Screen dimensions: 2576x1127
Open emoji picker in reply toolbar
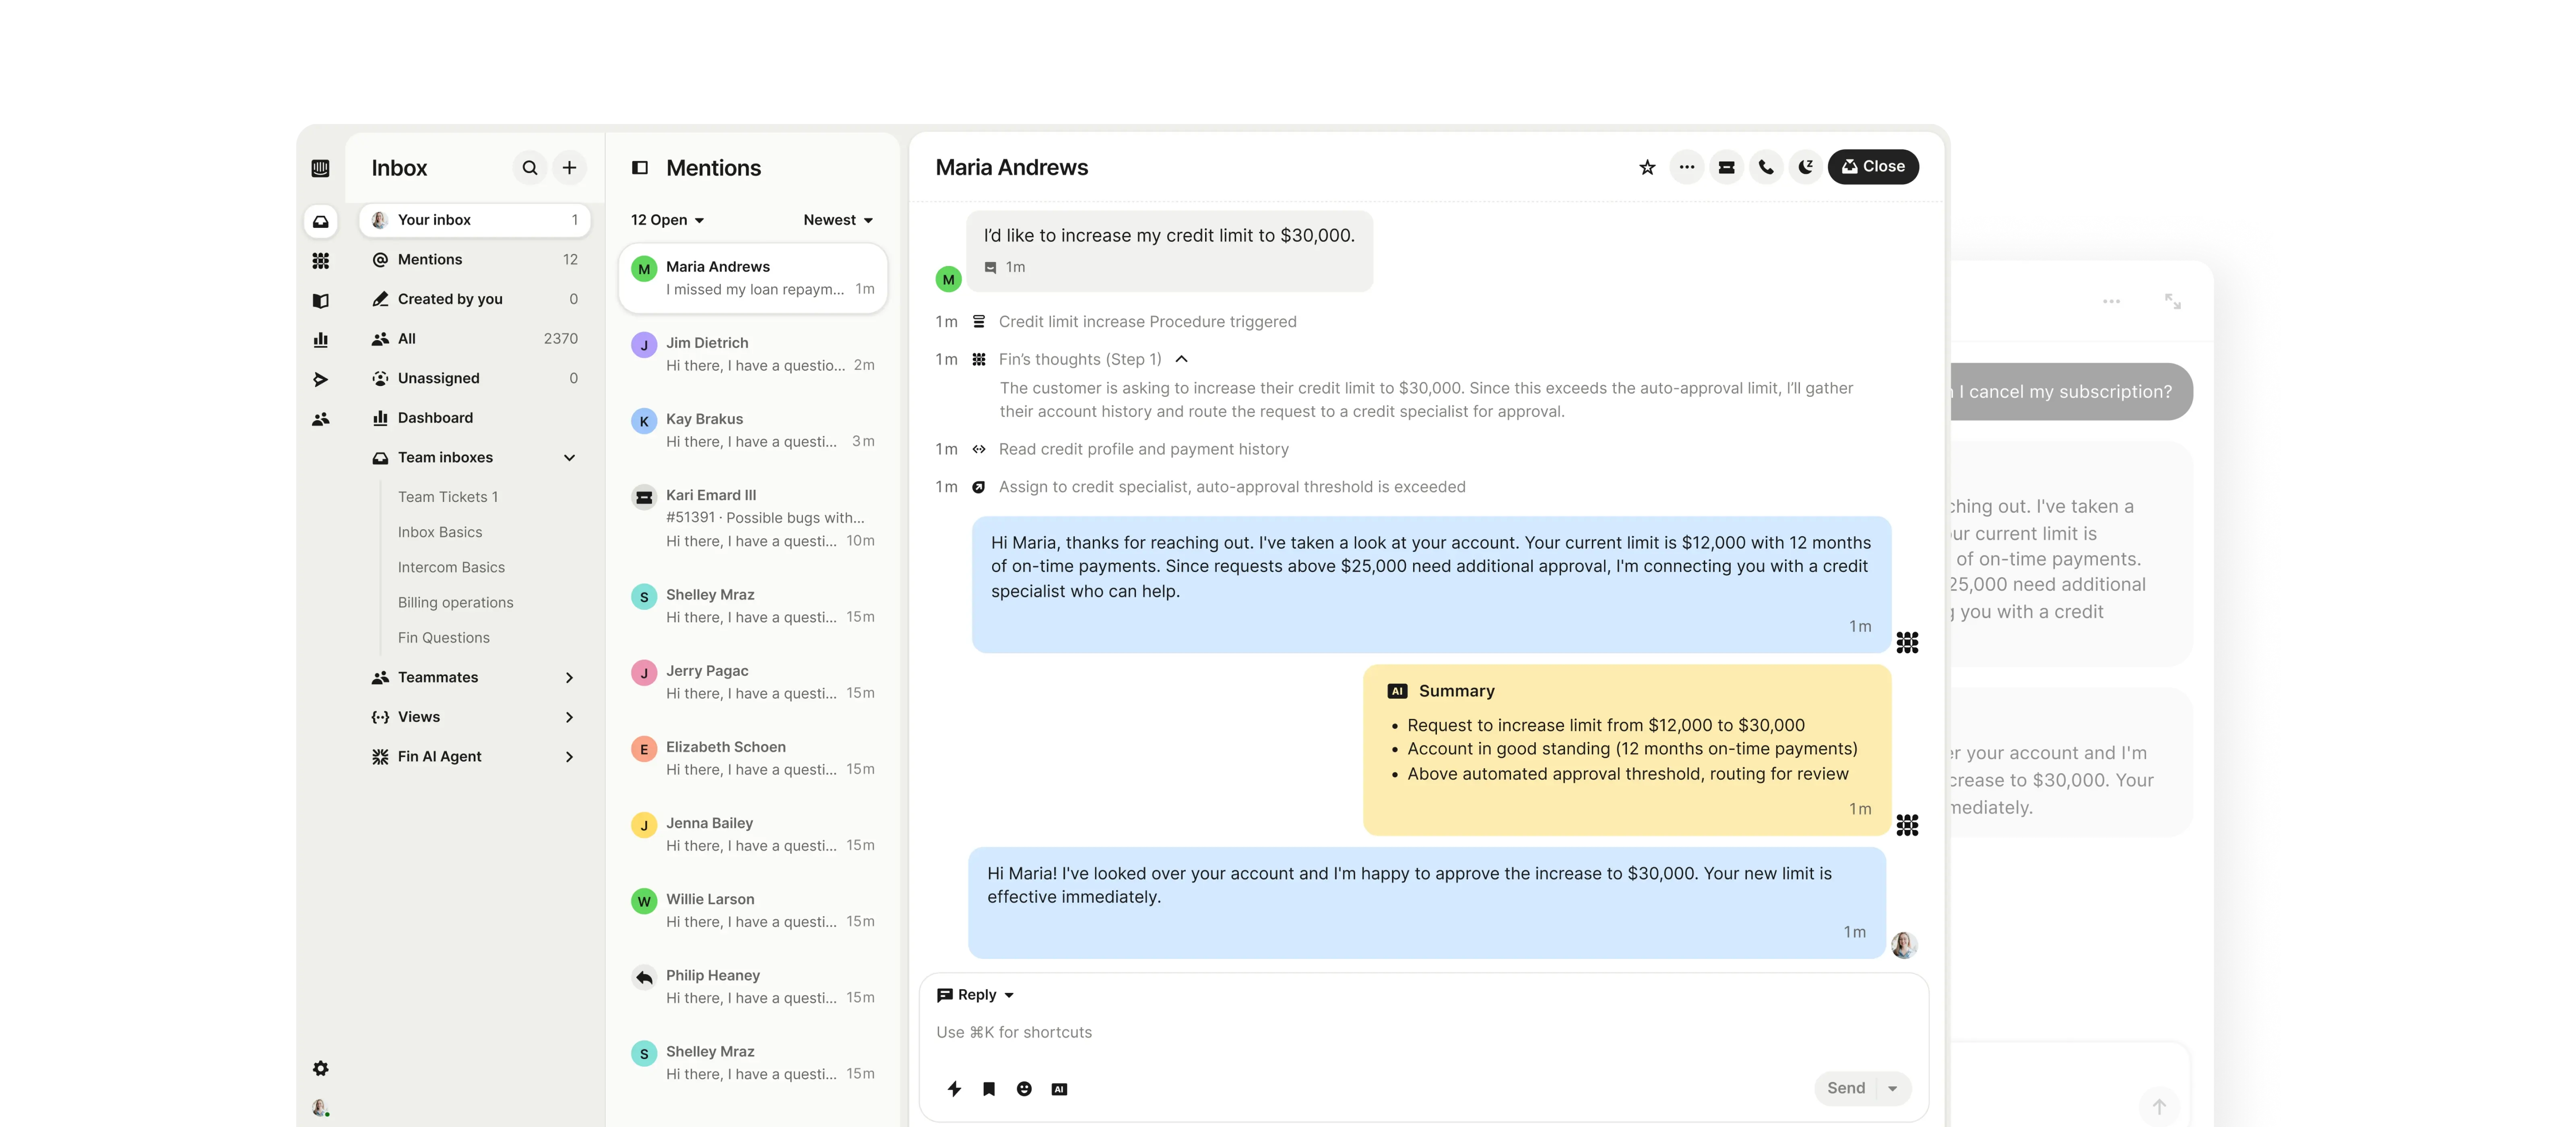point(1024,1089)
